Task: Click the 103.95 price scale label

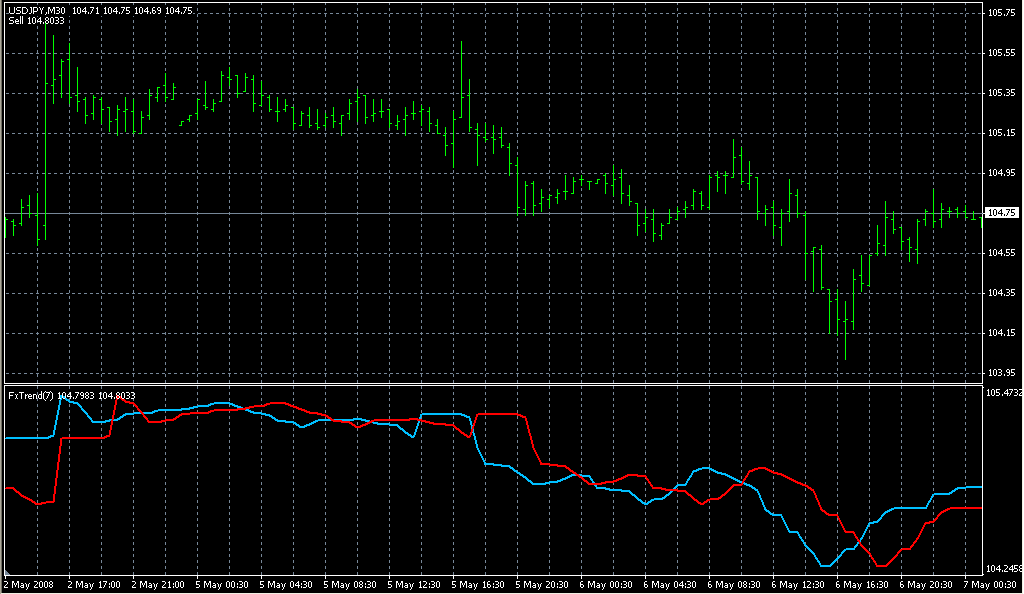Action: click(1001, 373)
